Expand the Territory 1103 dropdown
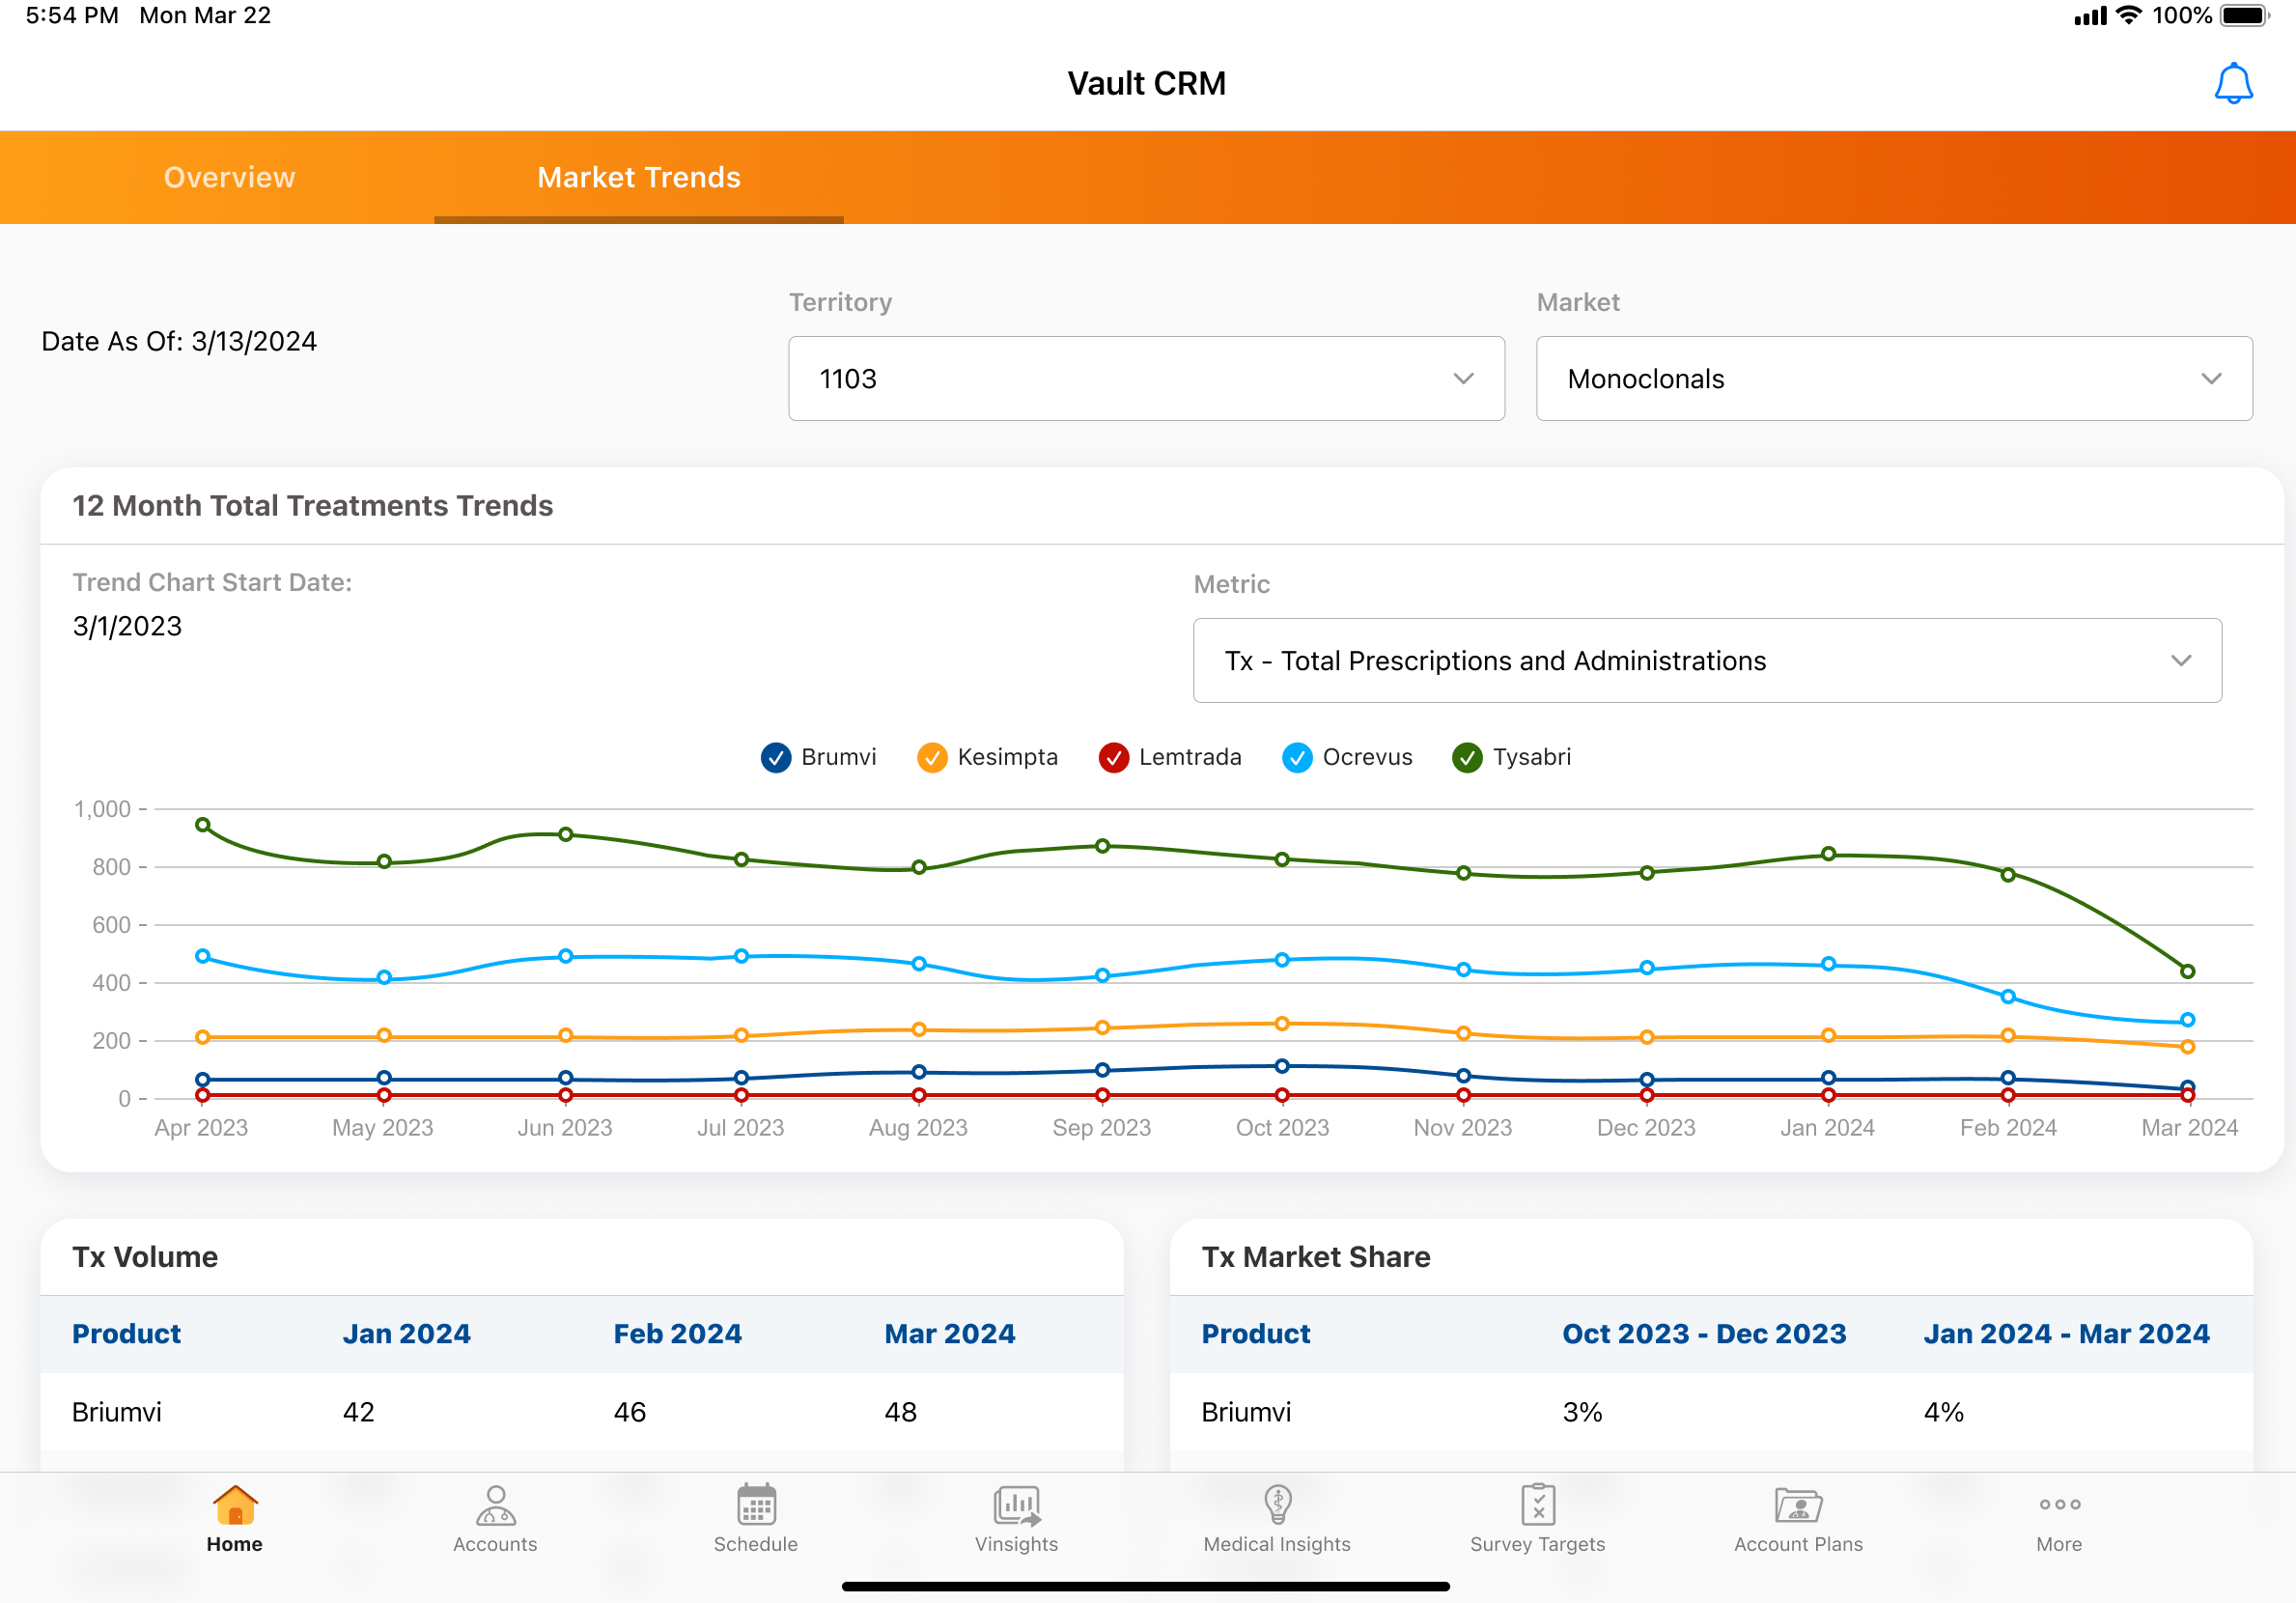This screenshot has width=2296, height=1603. 1146,379
